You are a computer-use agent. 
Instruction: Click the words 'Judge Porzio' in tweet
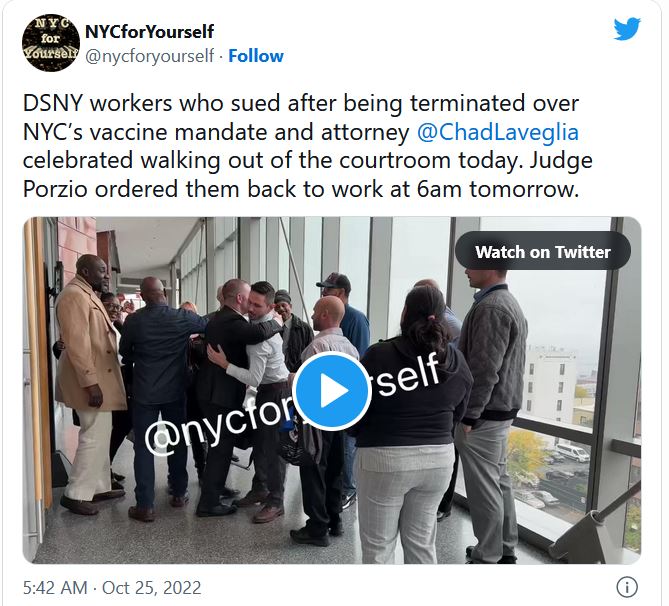(x=307, y=175)
